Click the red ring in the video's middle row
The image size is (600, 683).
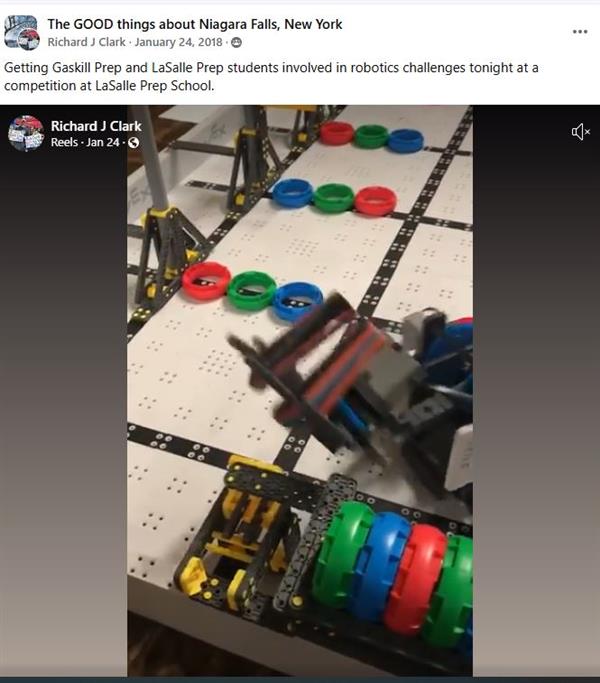click(375, 201)
